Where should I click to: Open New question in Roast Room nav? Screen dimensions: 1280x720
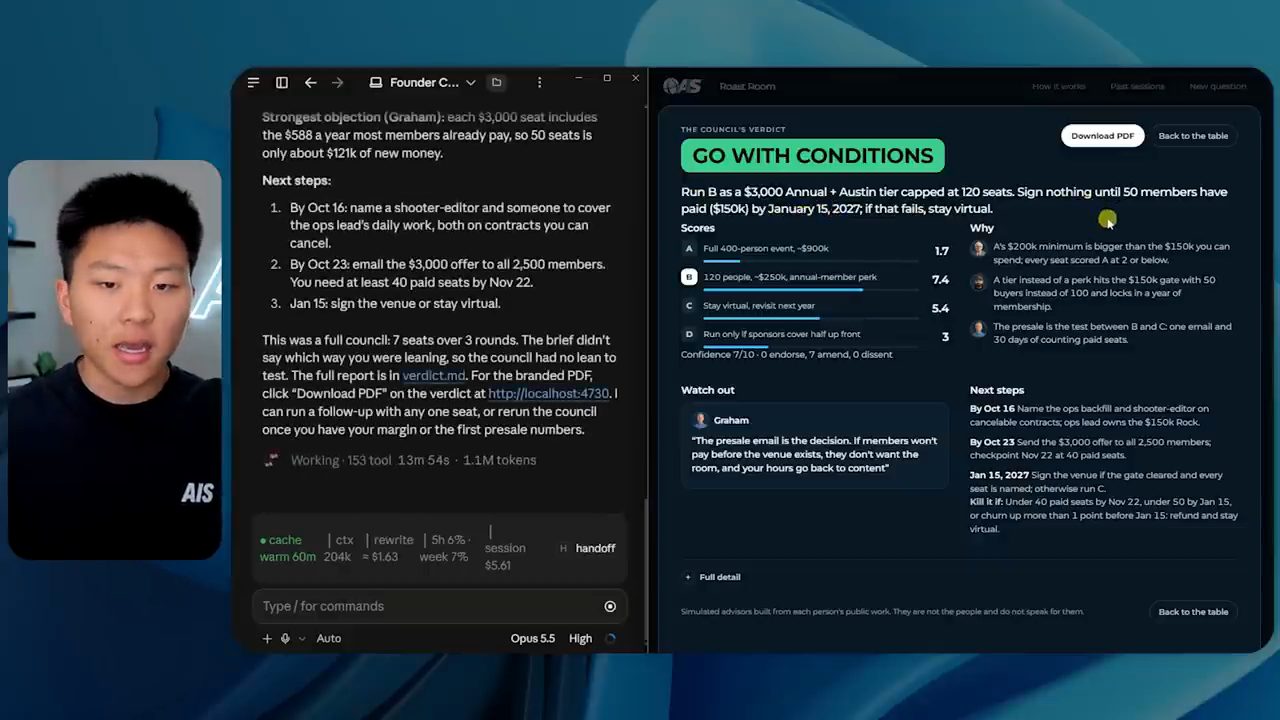click(x=1217, y=86)
